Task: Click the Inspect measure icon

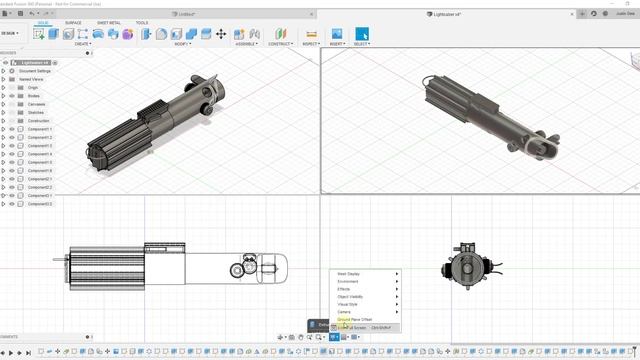Action: click(311, 34)
